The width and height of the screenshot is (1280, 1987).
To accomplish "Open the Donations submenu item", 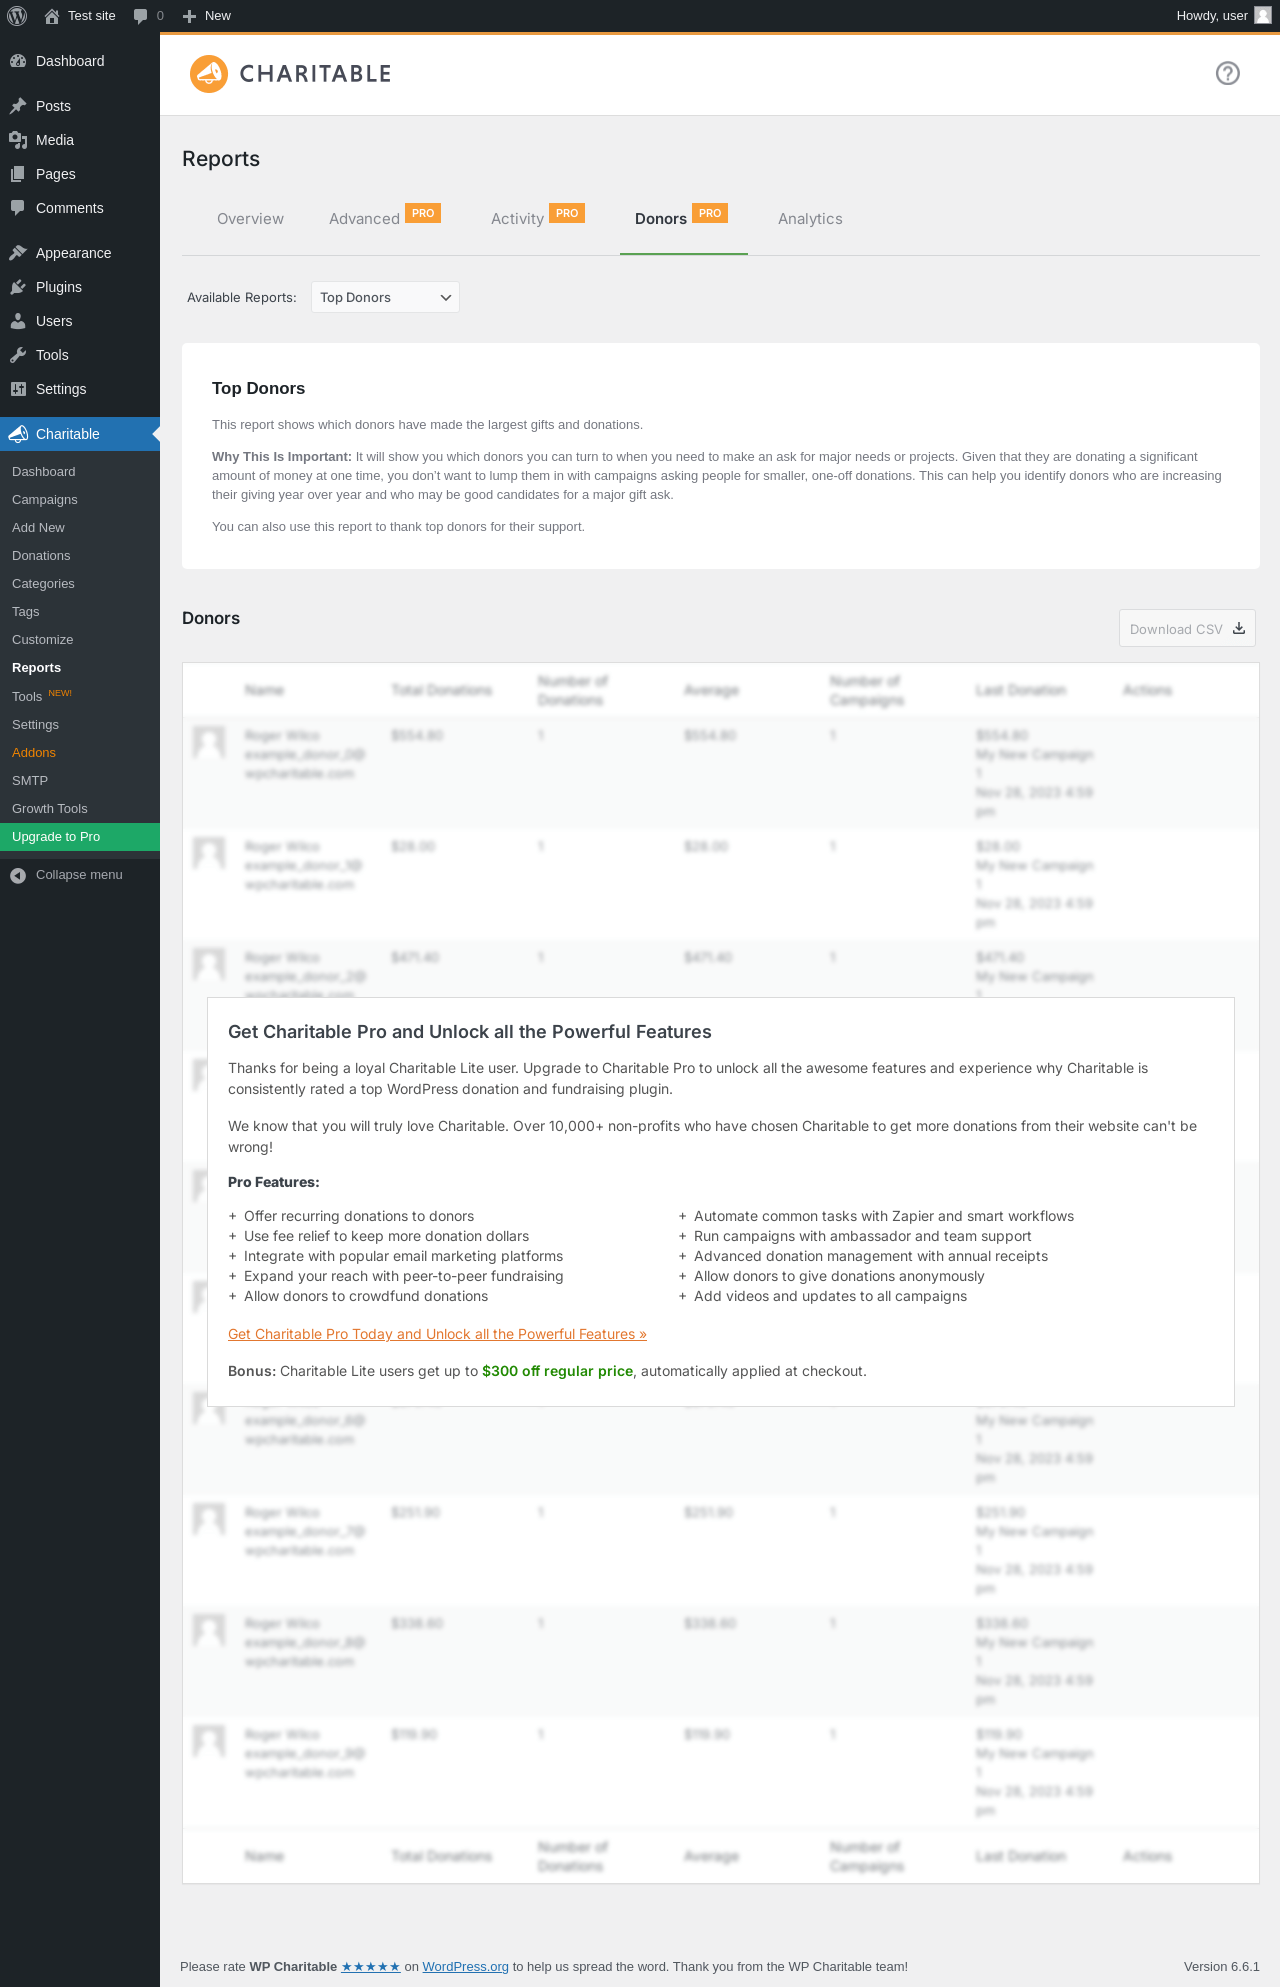I will coord(80,556).
